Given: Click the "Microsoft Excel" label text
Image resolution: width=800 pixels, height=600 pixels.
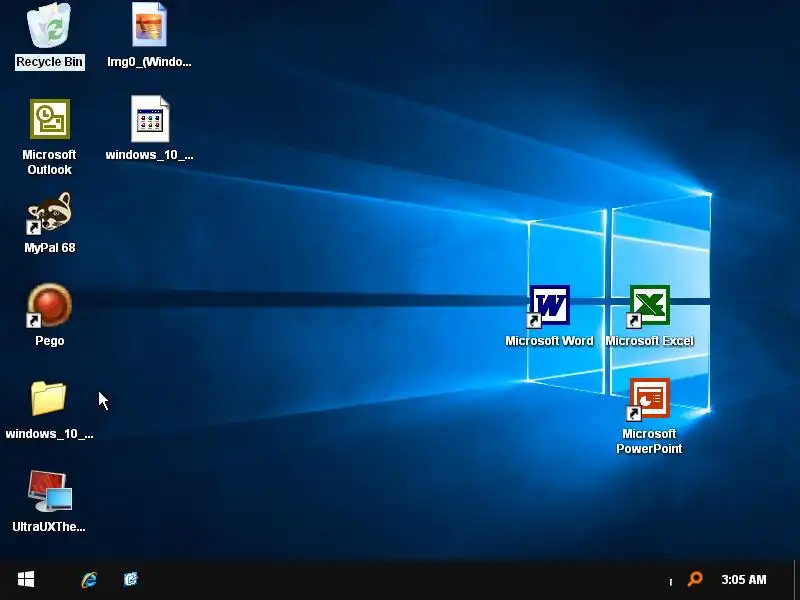Looking at the screenshot, I should (x=649, y=341).
